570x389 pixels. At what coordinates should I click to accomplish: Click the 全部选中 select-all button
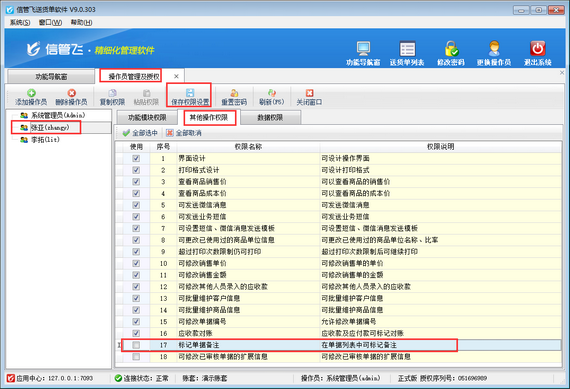pyautogui.click(x=140, y=133)
